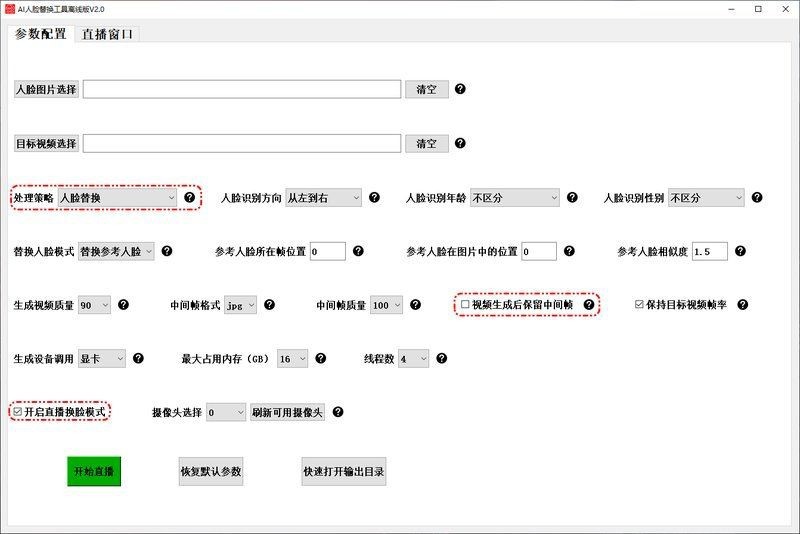Open 摄像头选择 dropdown
Image resolution: width=800 pixels, height=534 pixels.
(226, 412)
